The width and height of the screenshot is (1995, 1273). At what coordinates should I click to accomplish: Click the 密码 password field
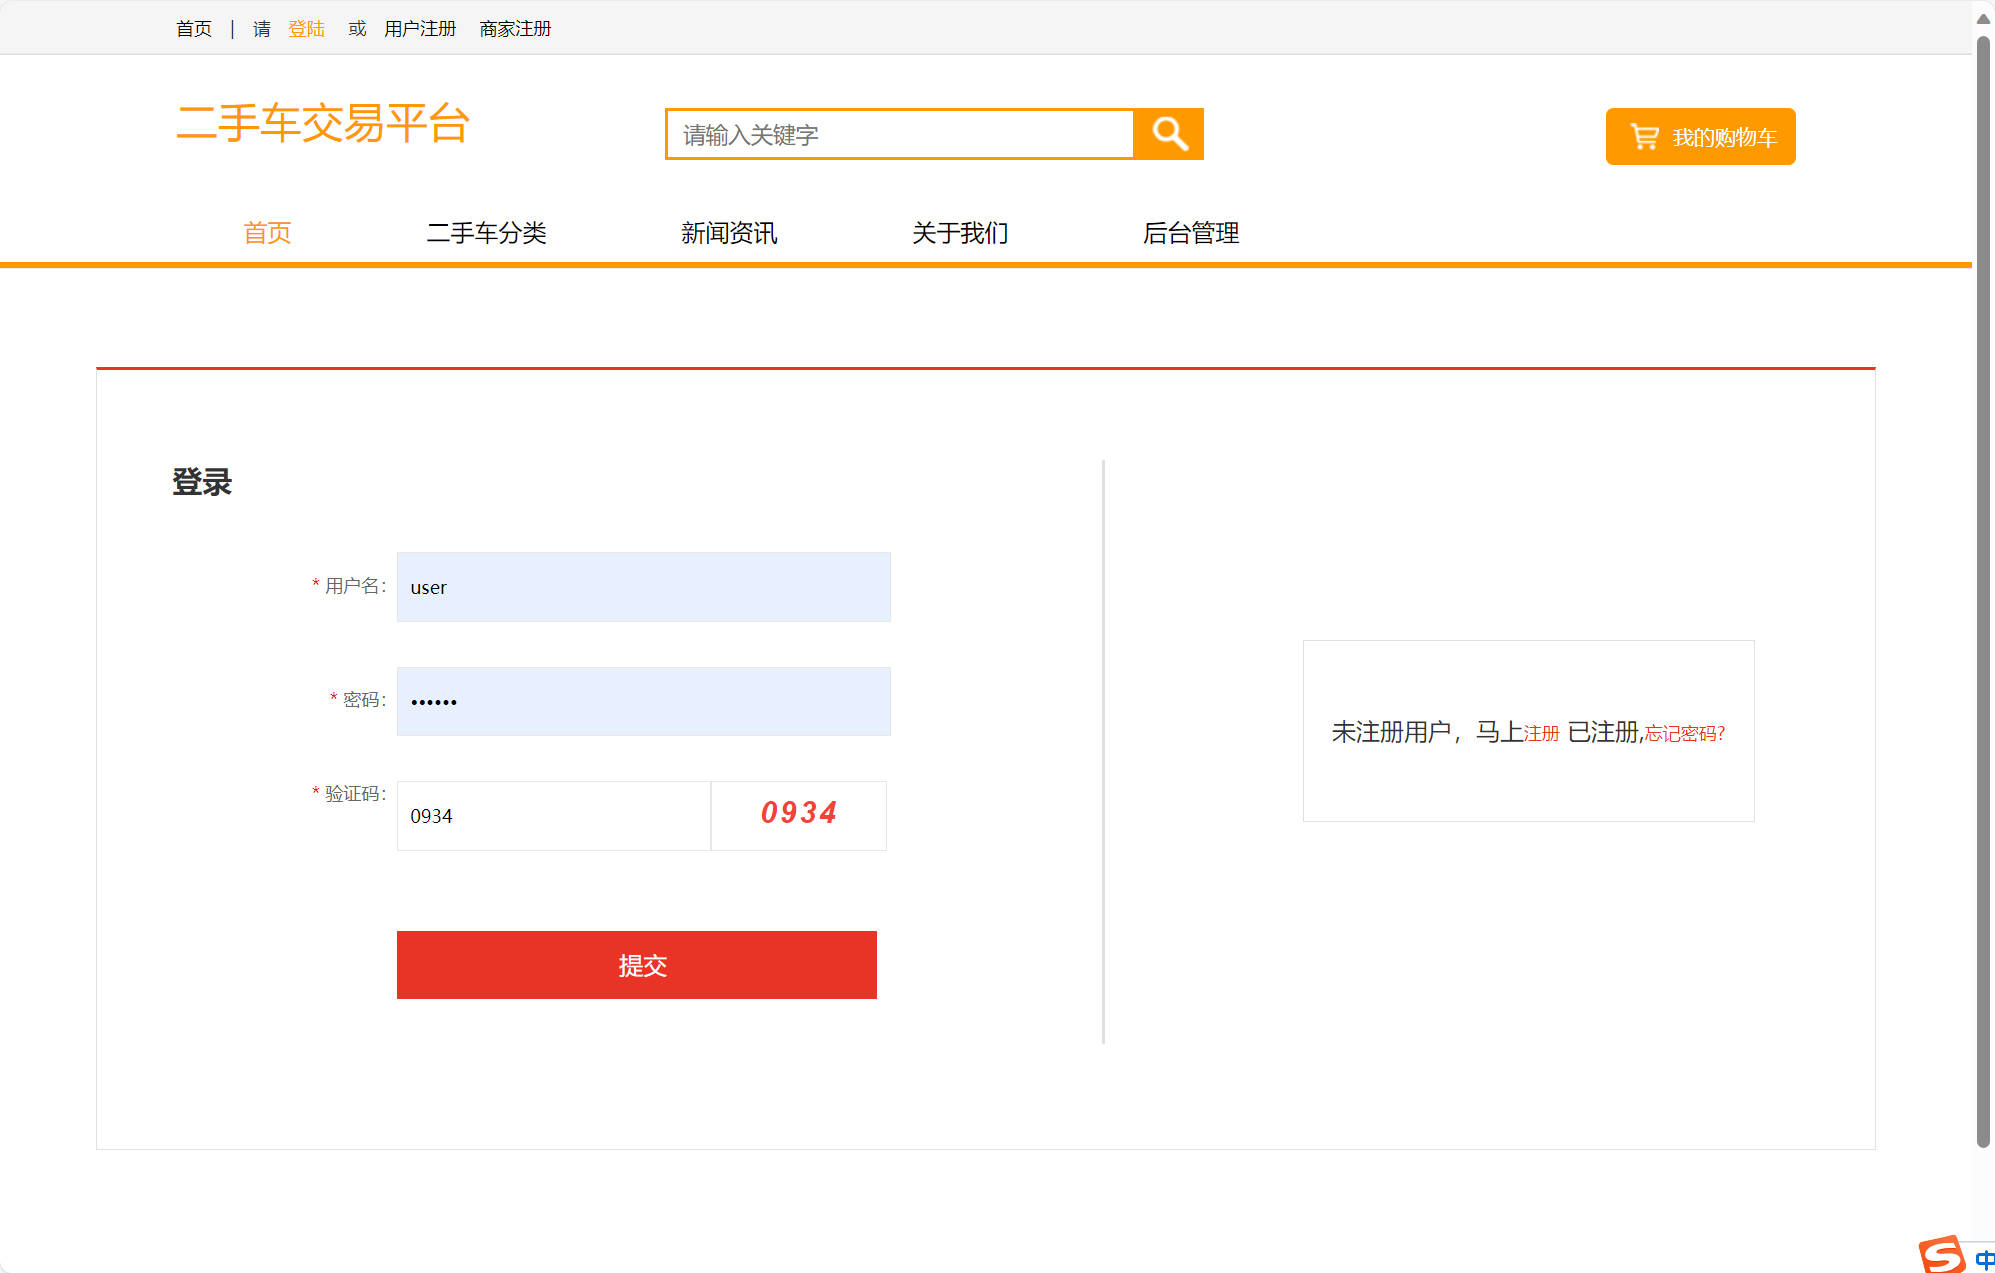coord(643,700)
